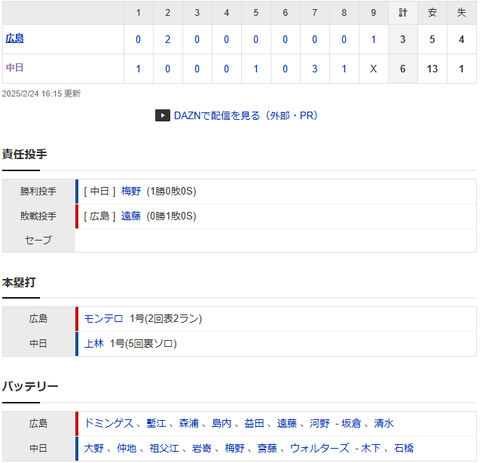This screenshot has height=463, width=480.
Task: Open 岩嵜 player link
Action: [x=202, y=448]
